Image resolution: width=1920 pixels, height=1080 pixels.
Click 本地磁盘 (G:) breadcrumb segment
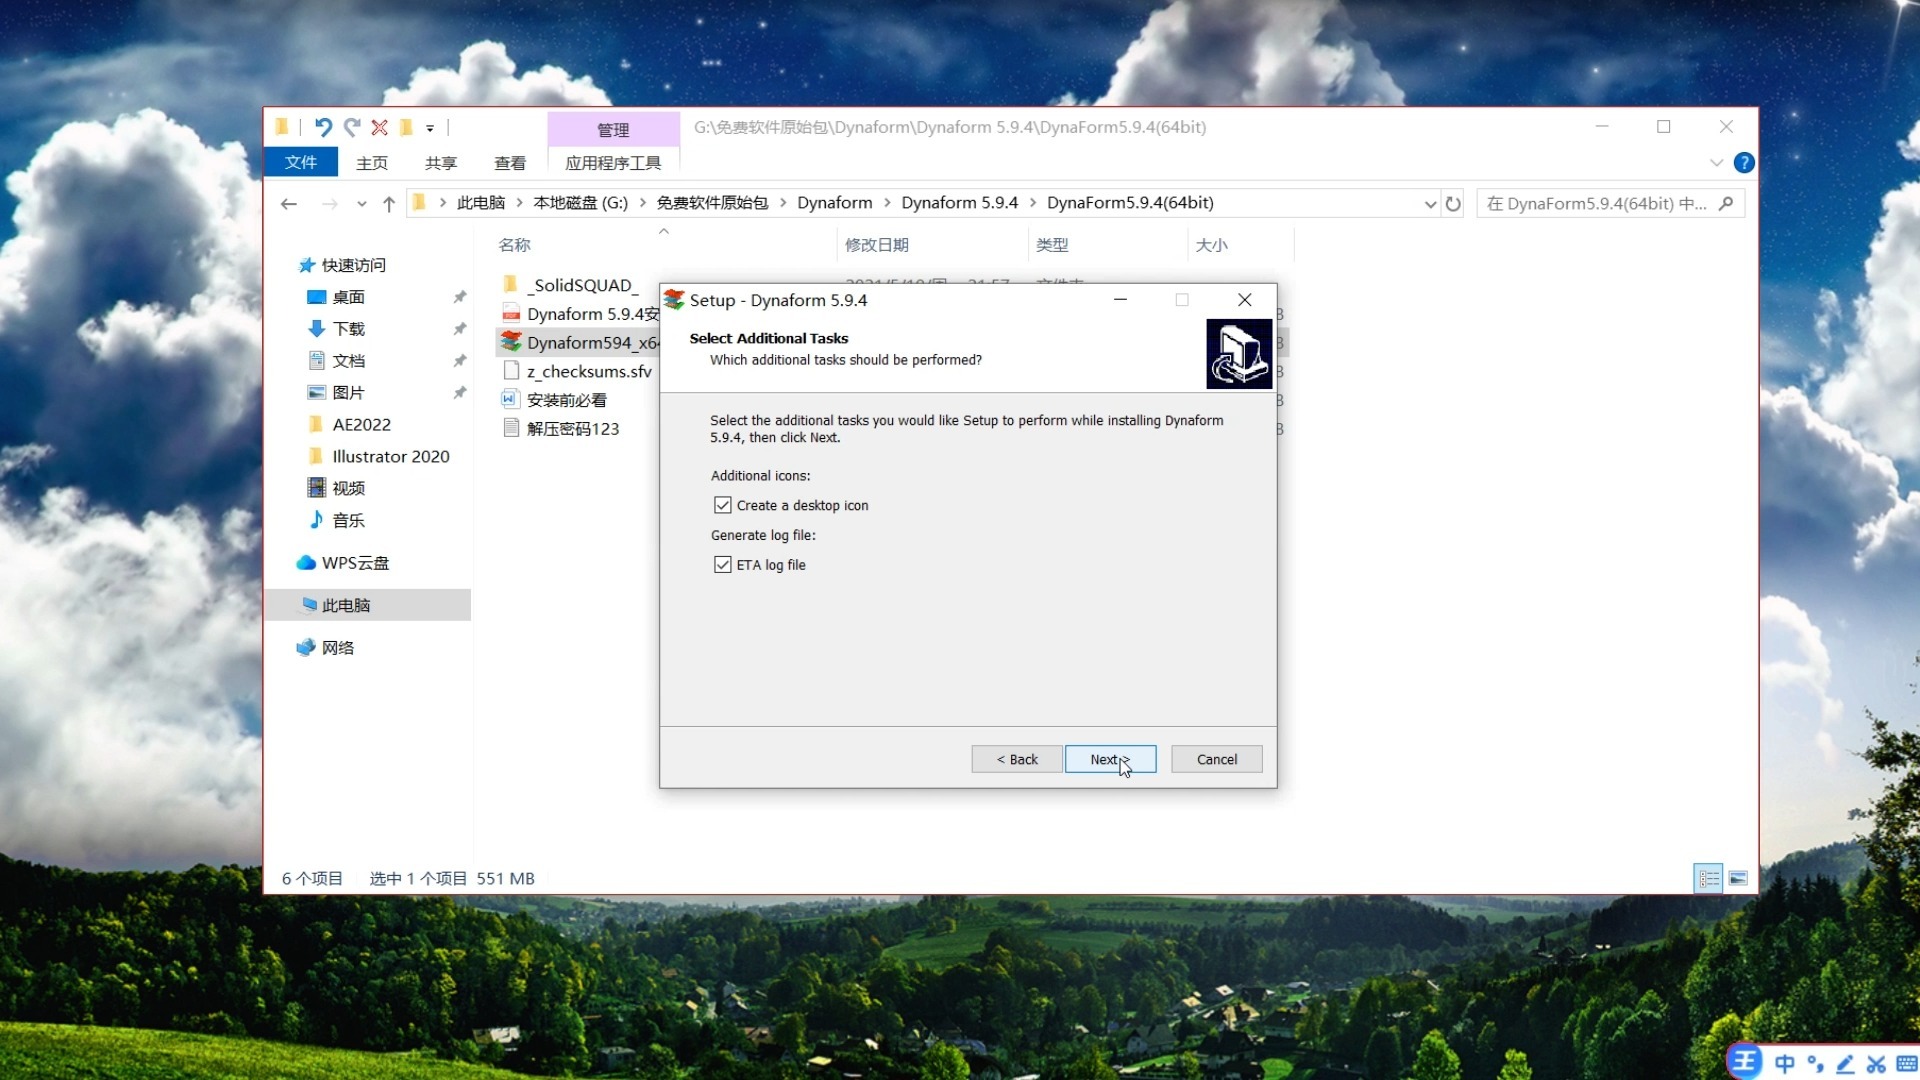(x=580, y=203)
